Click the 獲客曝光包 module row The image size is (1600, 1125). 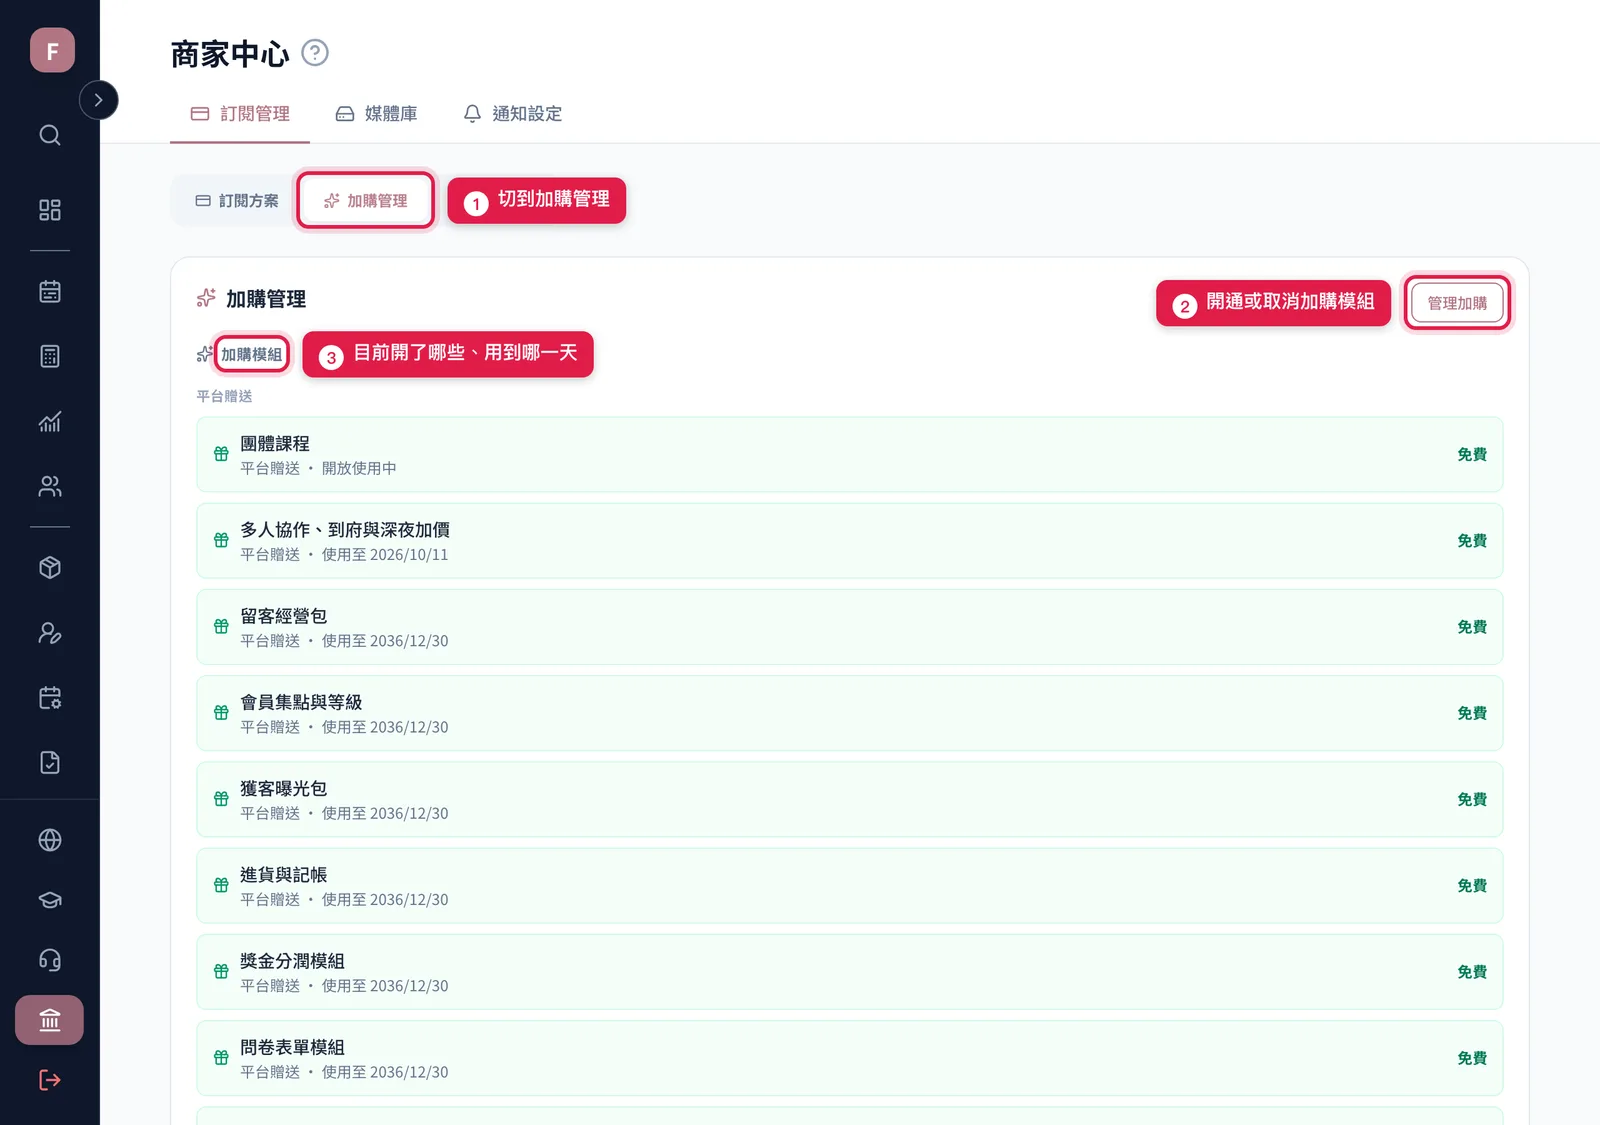(850, 799)
